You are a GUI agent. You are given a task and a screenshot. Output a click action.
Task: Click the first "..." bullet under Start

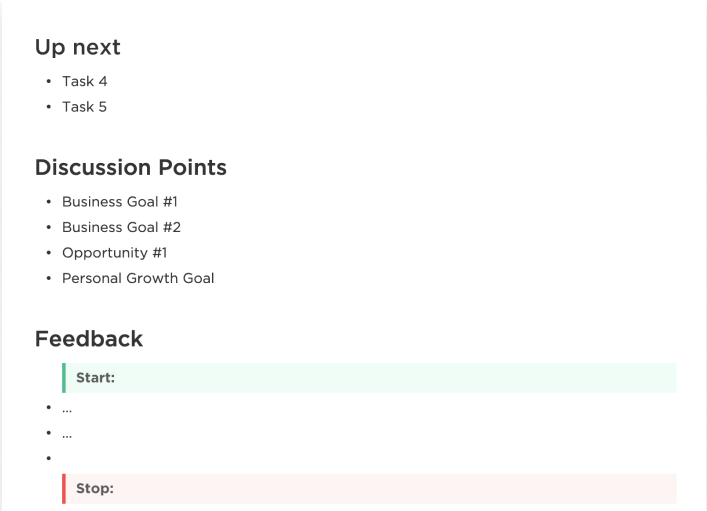(67, 409)
